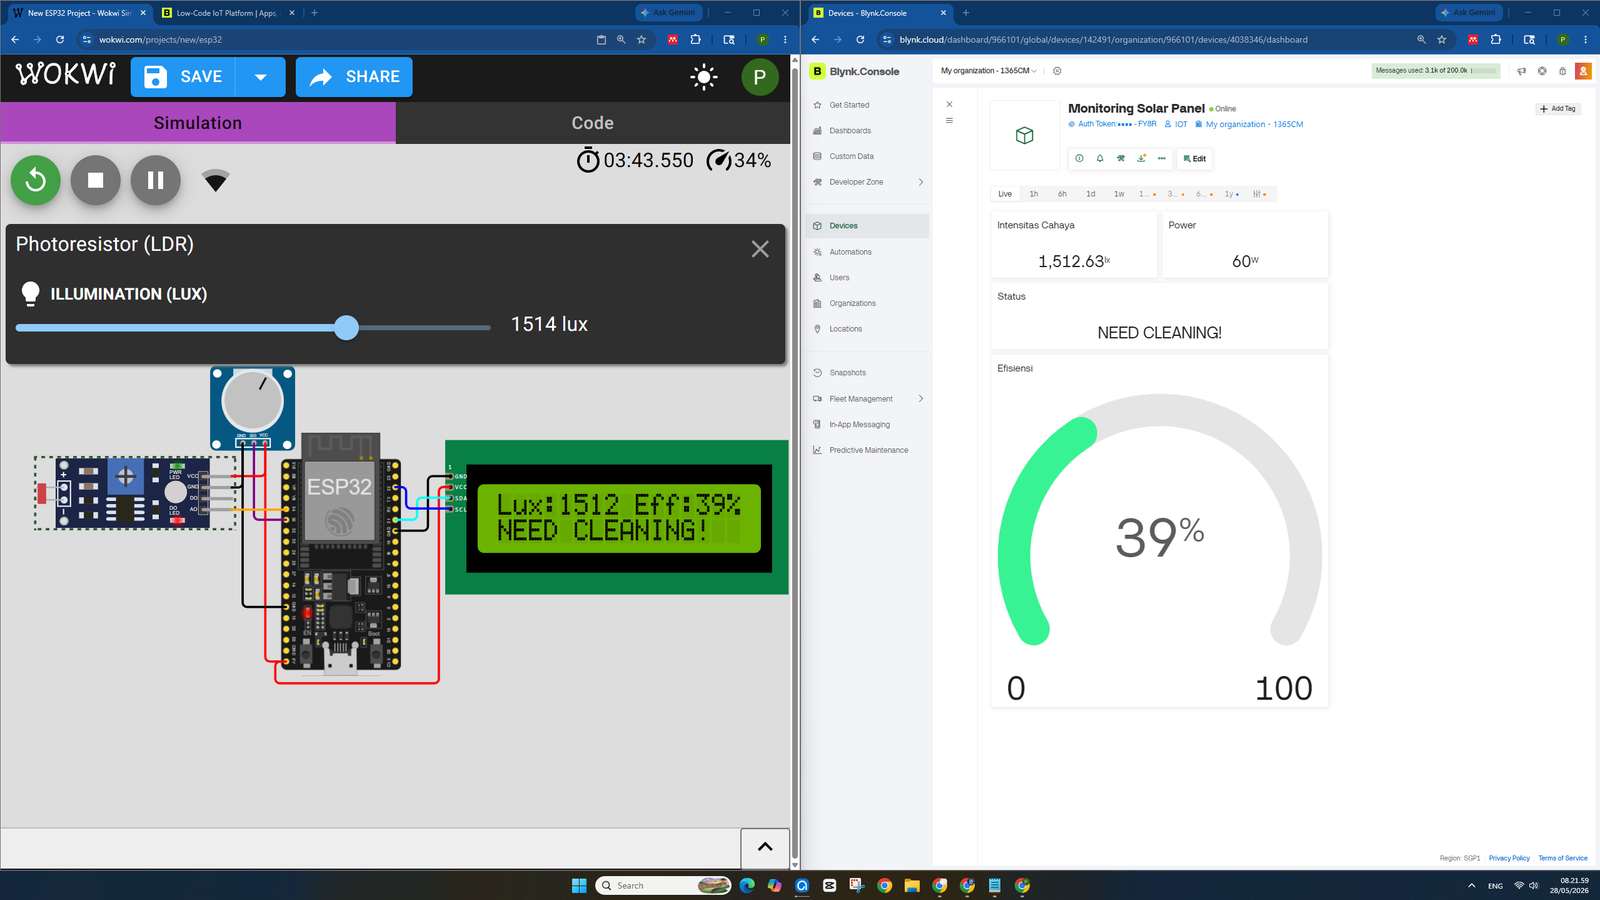
Task: Select the 6h time range tab
Action: click(x=1062, y=194)
